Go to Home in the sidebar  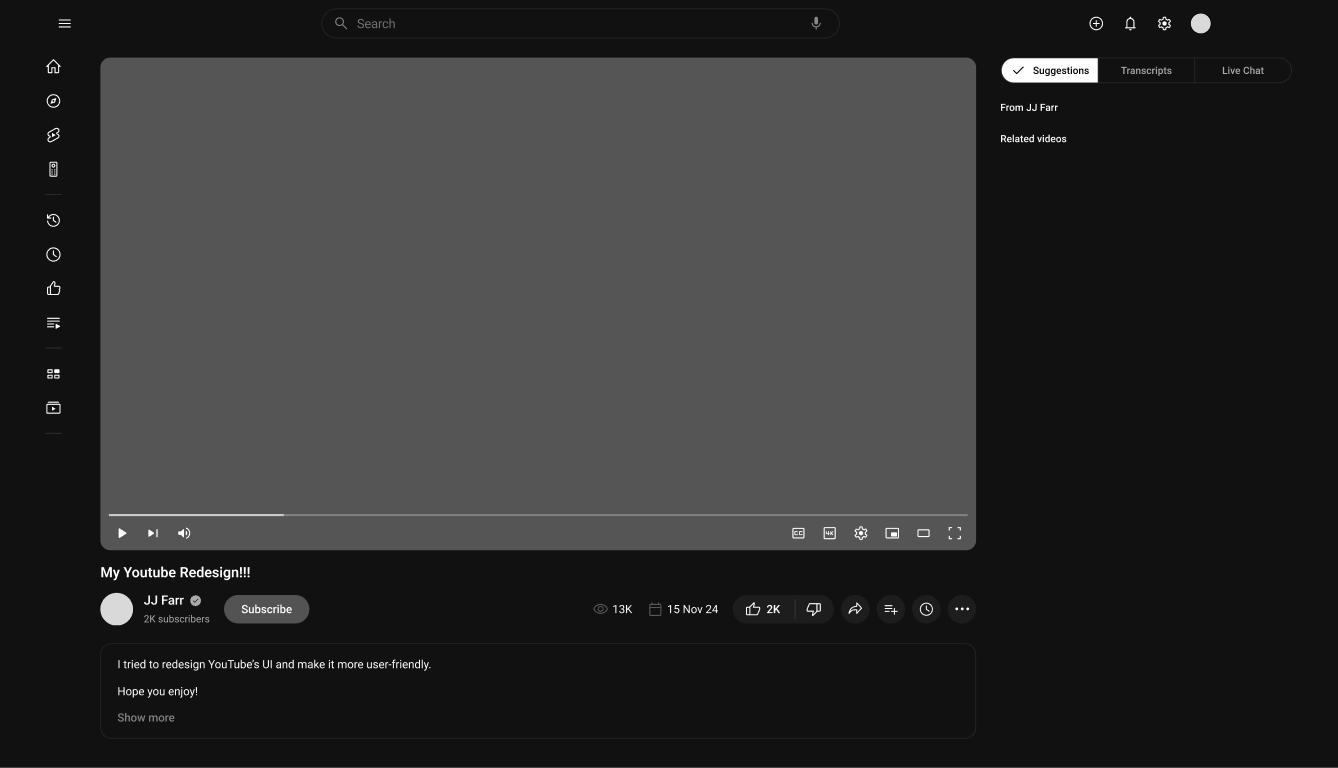(x=54, y=67)
